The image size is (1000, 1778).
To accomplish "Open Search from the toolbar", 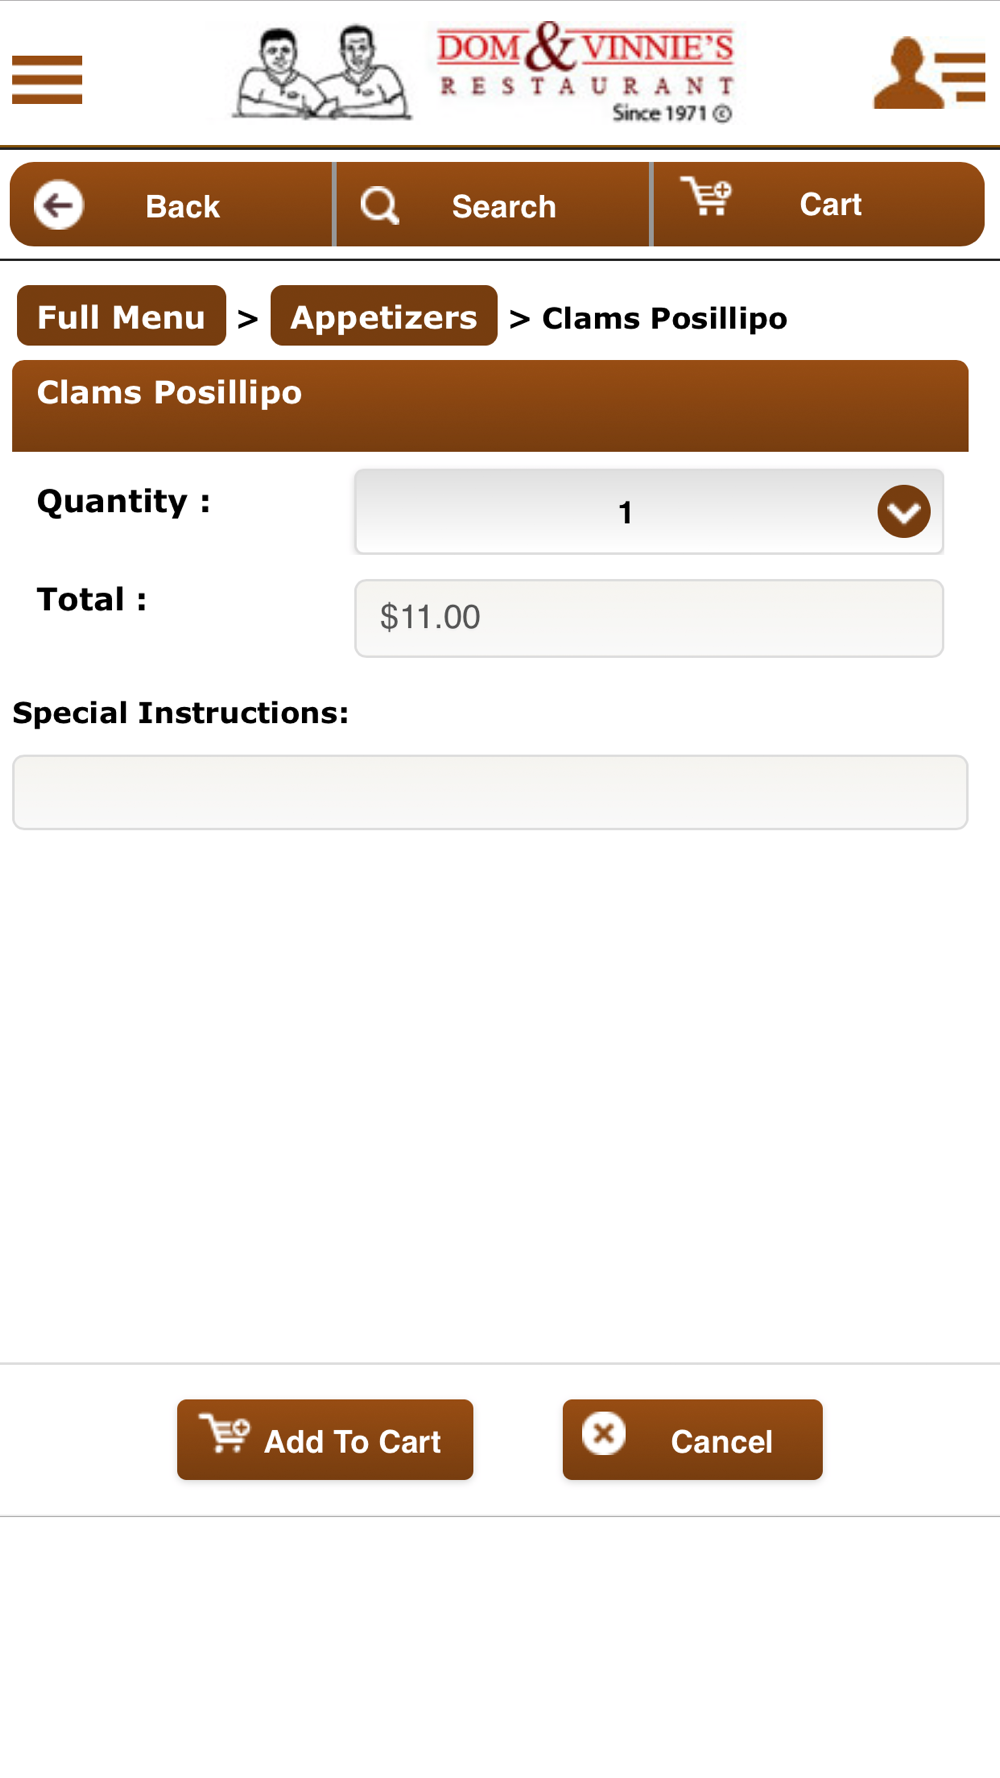I will point(493,205).
